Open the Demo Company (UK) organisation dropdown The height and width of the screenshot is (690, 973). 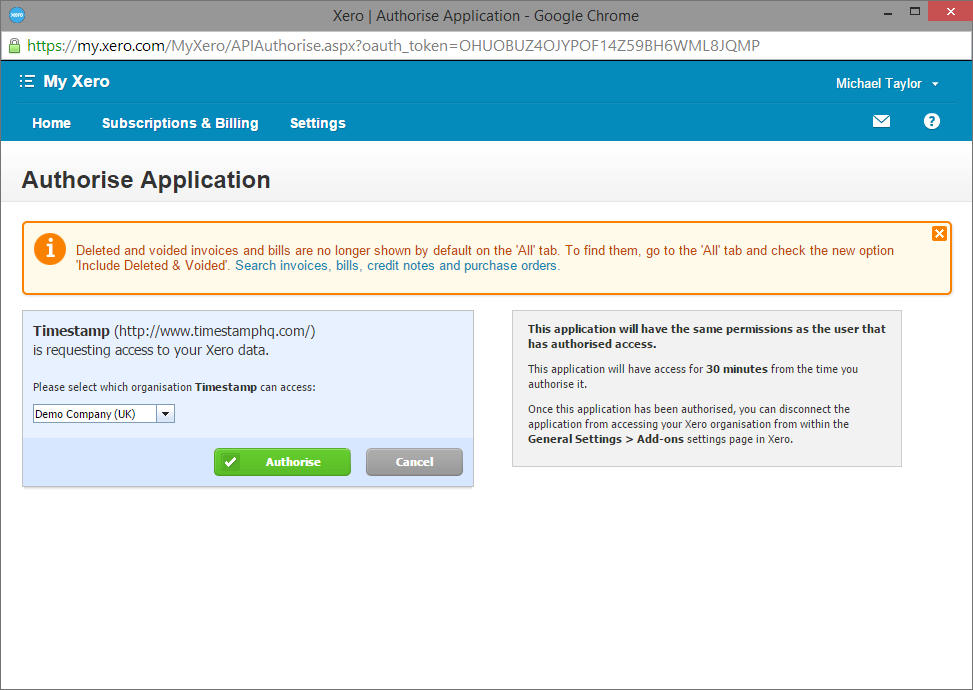point(104,414)
